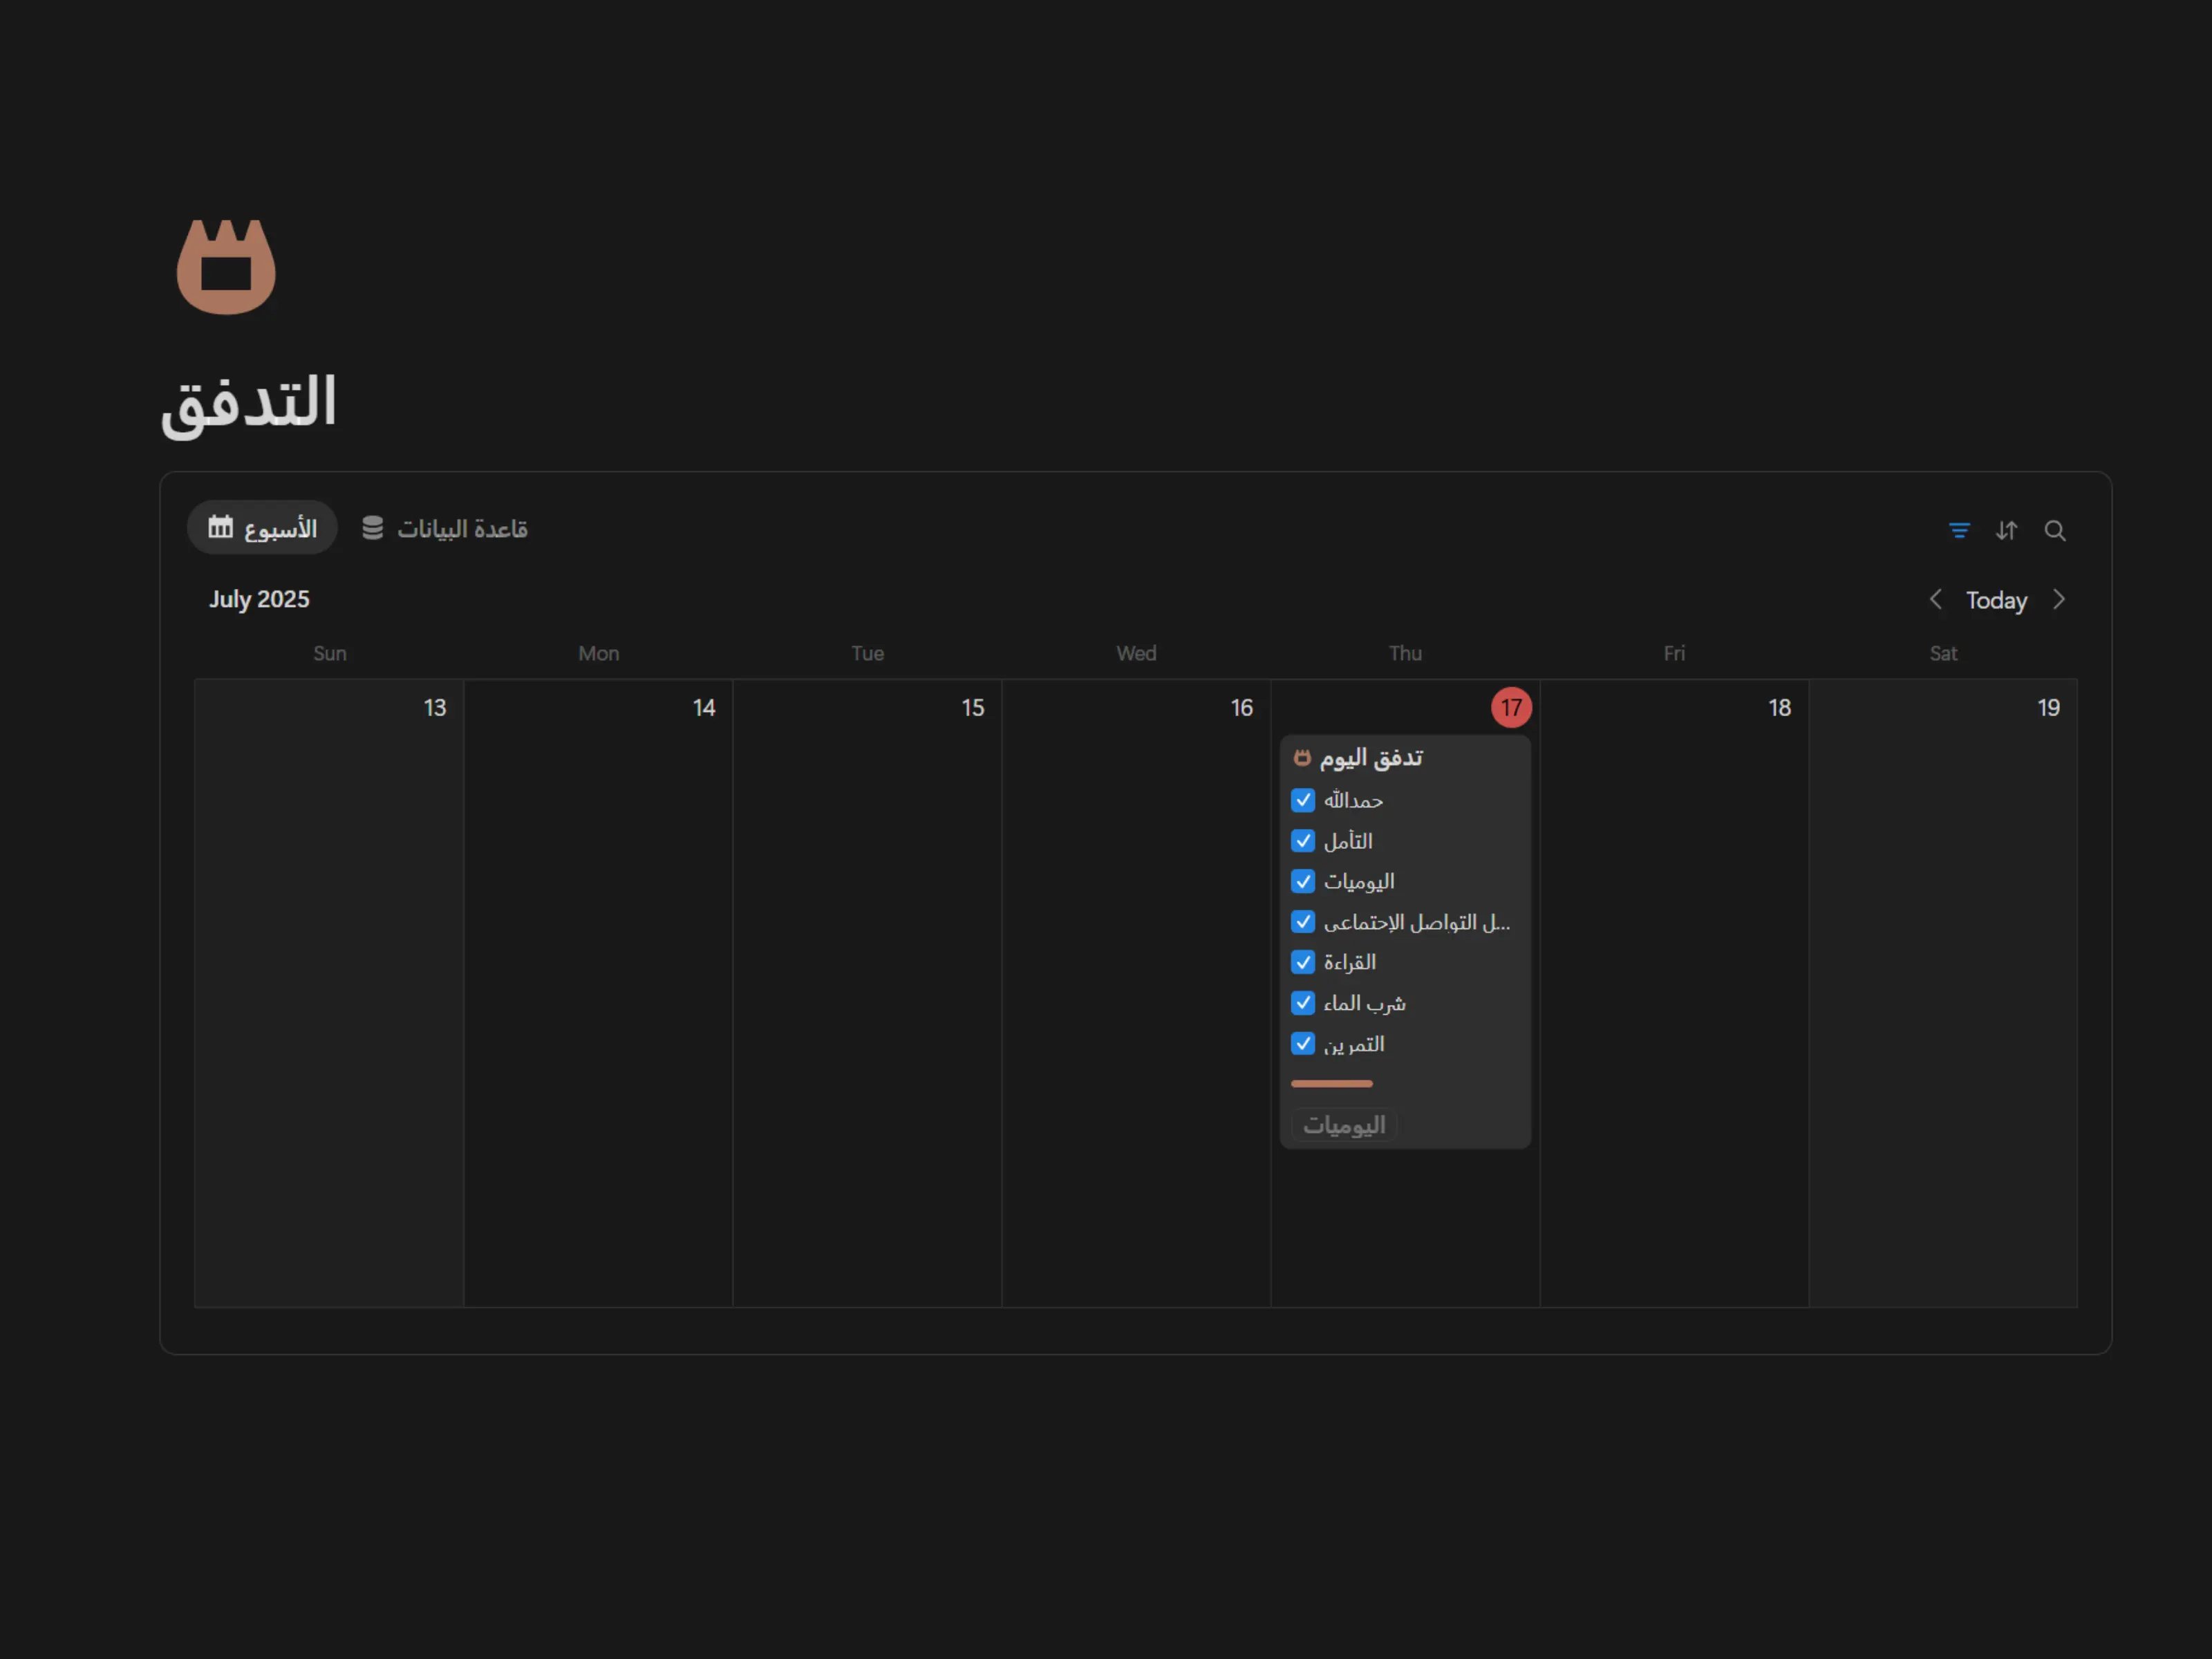Toggle the شرب الماء checkbox
The width and height of the screenshot is (2212, 1659).
coord(1302,1003)
